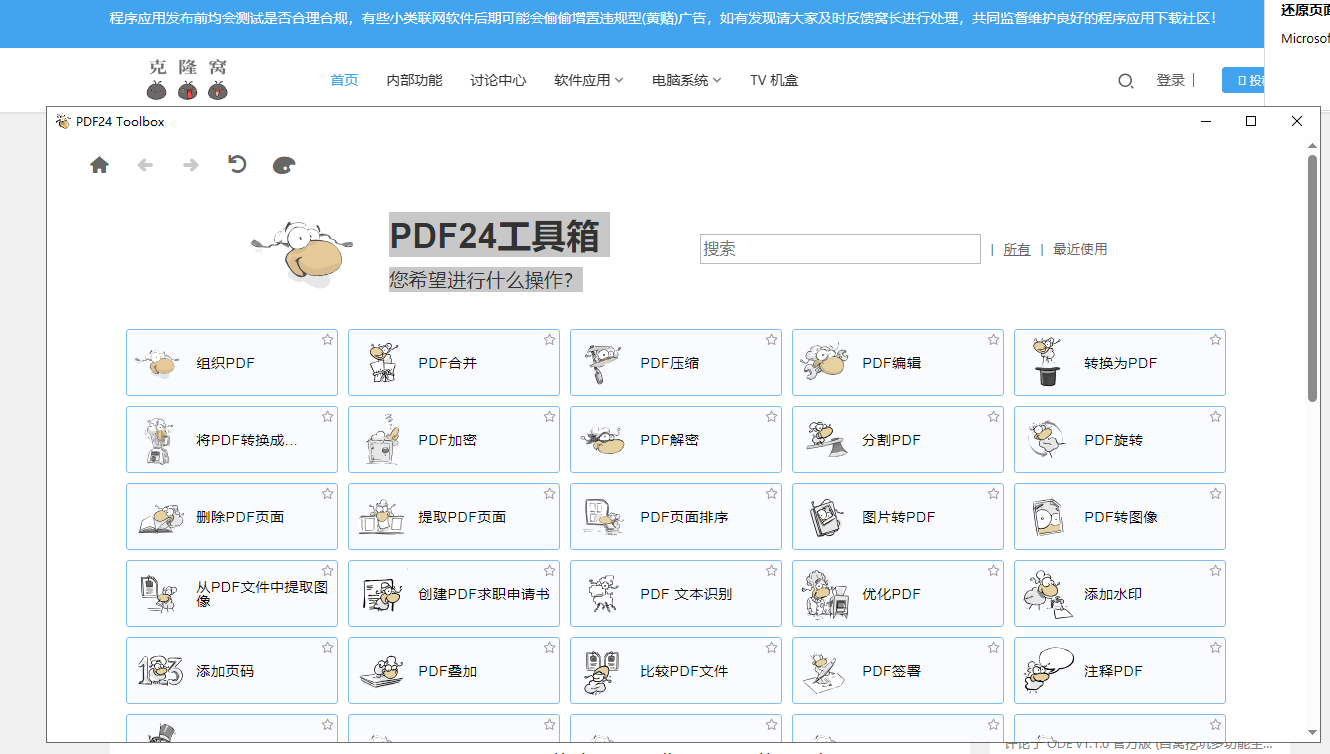Favorite 图片转PDF with its star
This screenshot has height=754, width=1330.
coord(993,494)
